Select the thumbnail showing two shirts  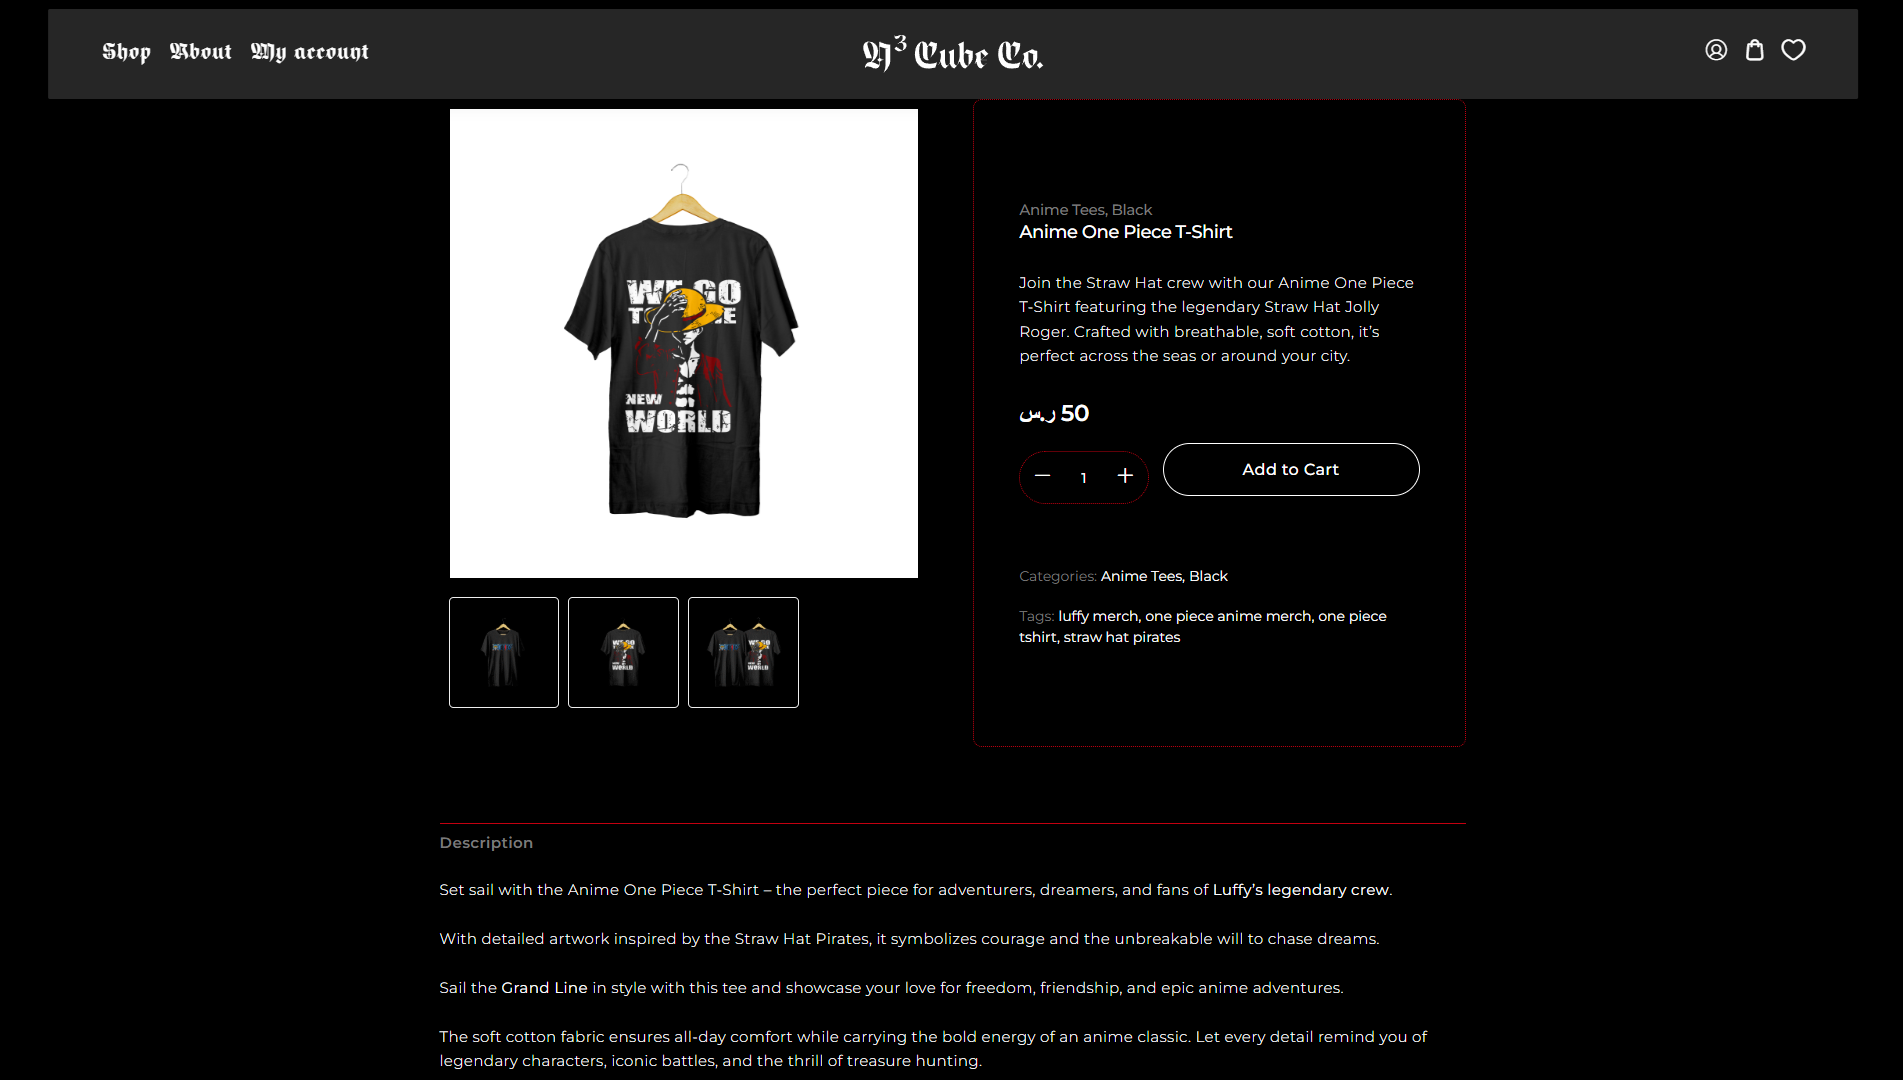[x=743, y=652]
